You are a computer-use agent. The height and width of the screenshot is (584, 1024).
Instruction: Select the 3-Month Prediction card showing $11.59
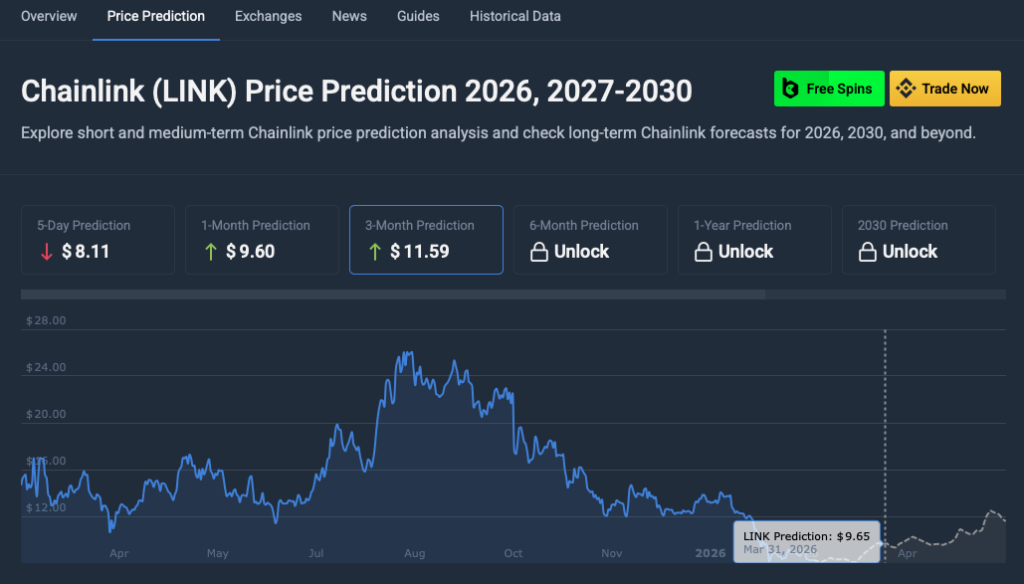point(425,240)
